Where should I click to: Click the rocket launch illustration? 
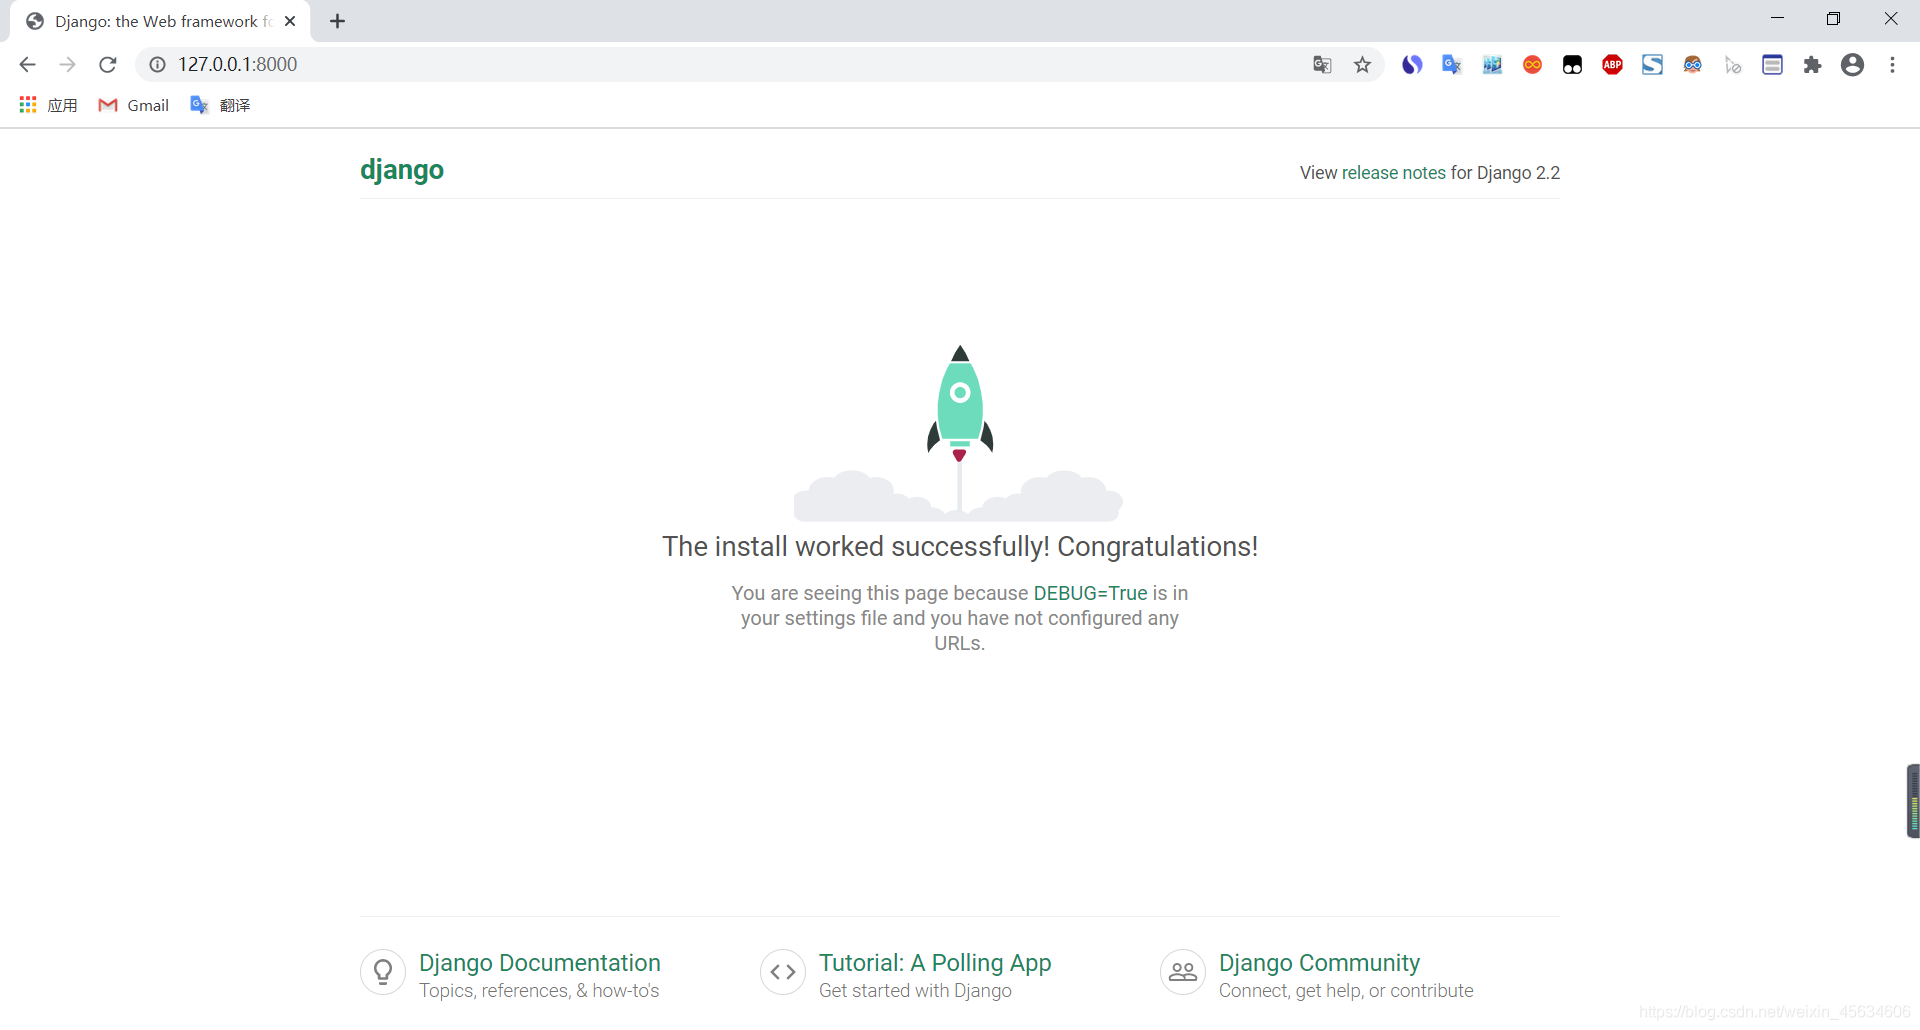[x=959, y=433]
